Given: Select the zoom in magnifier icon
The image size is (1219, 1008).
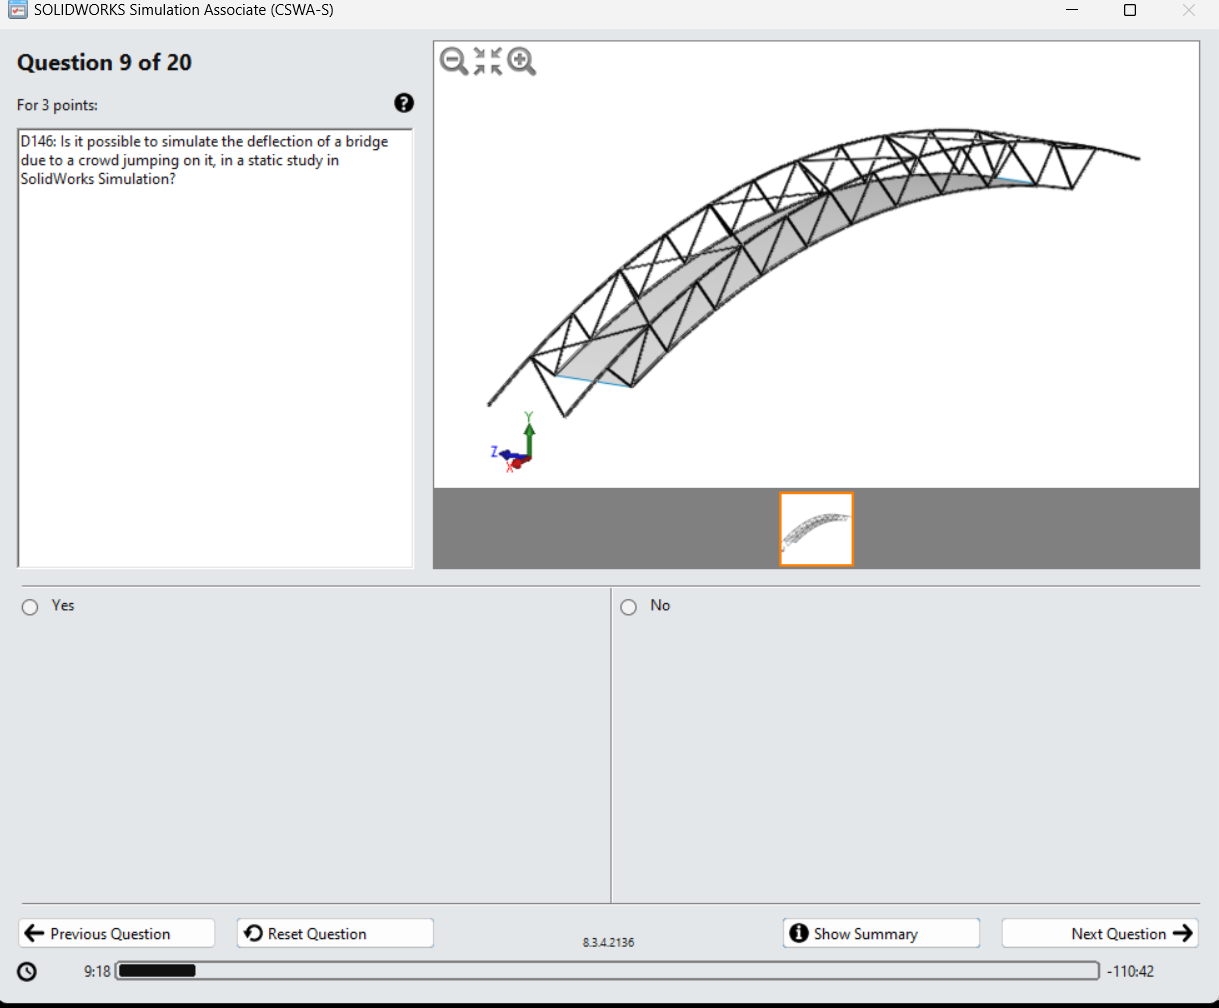Looking at the screenshot, I should [520, 61].
